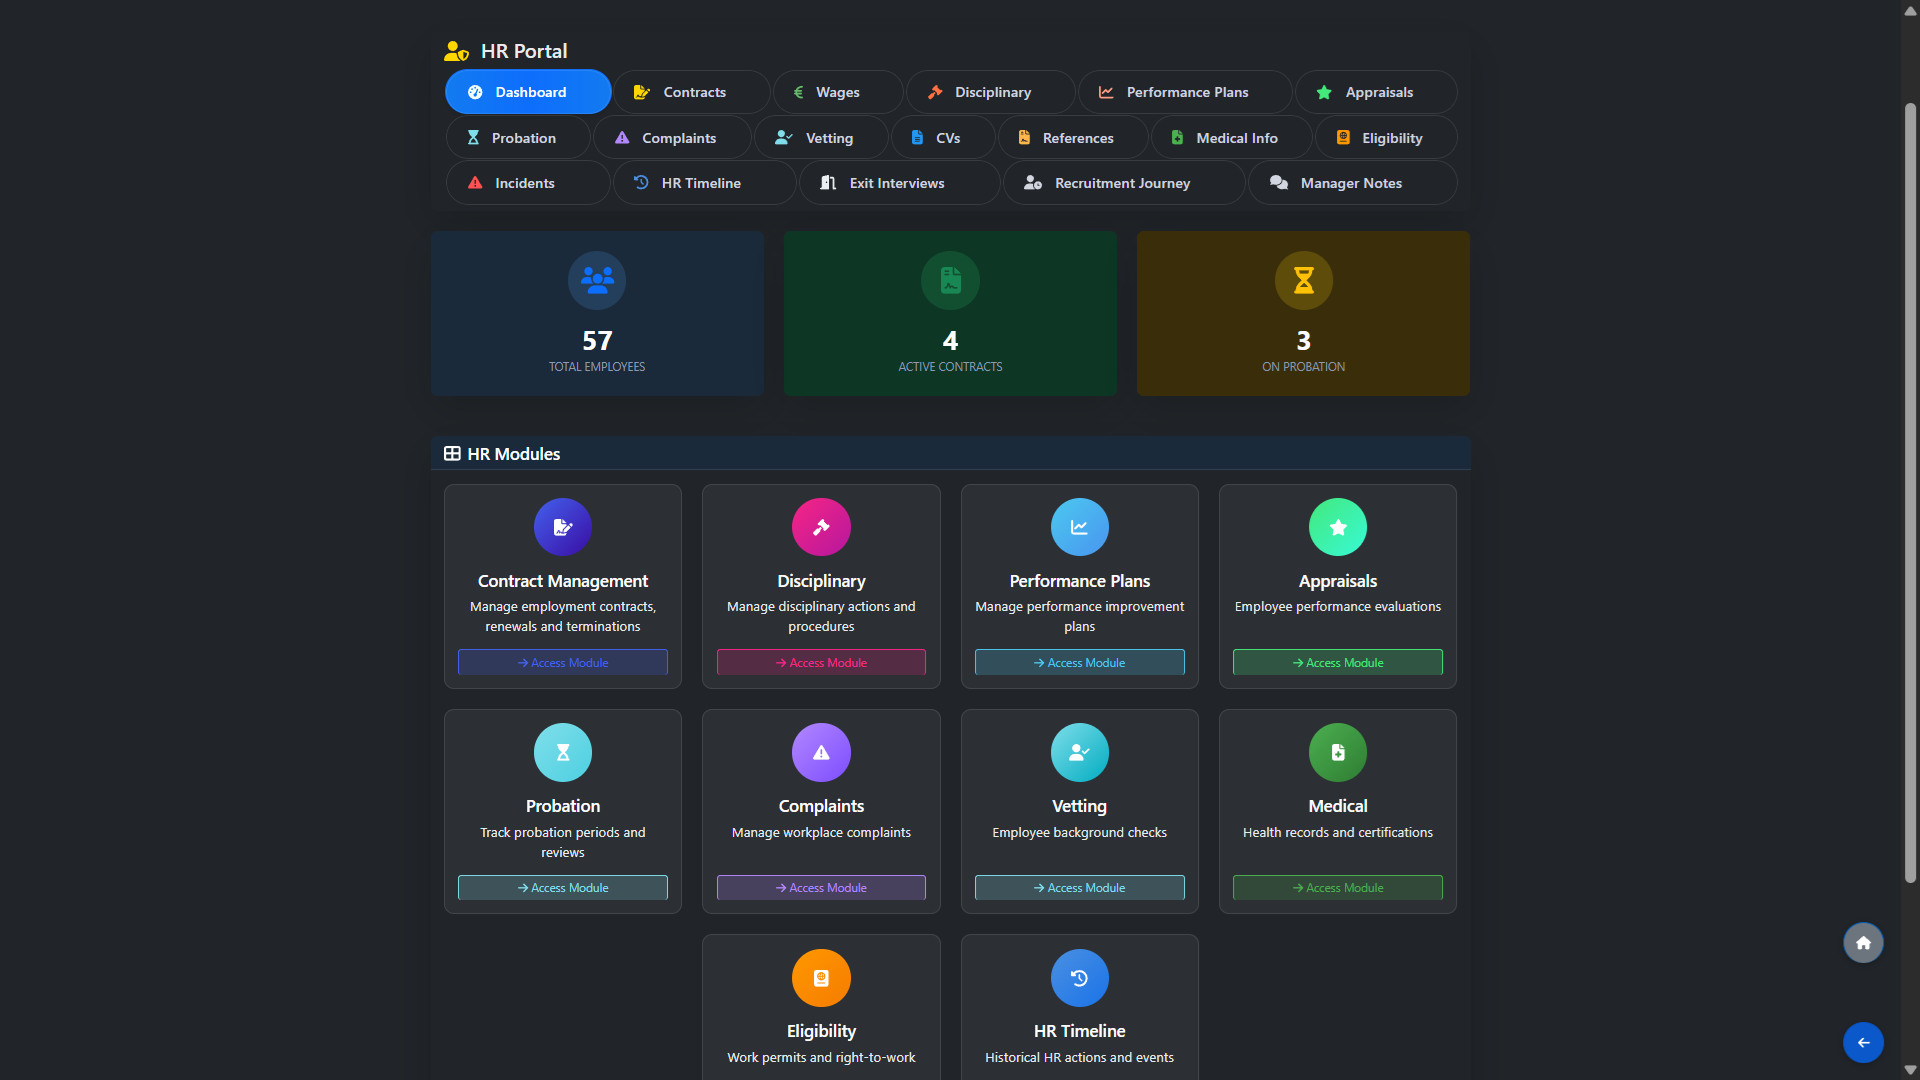The height and width of the screenshot is (1080, 1920).
Task: Open the CVs tab
Action: click(943, 138)
